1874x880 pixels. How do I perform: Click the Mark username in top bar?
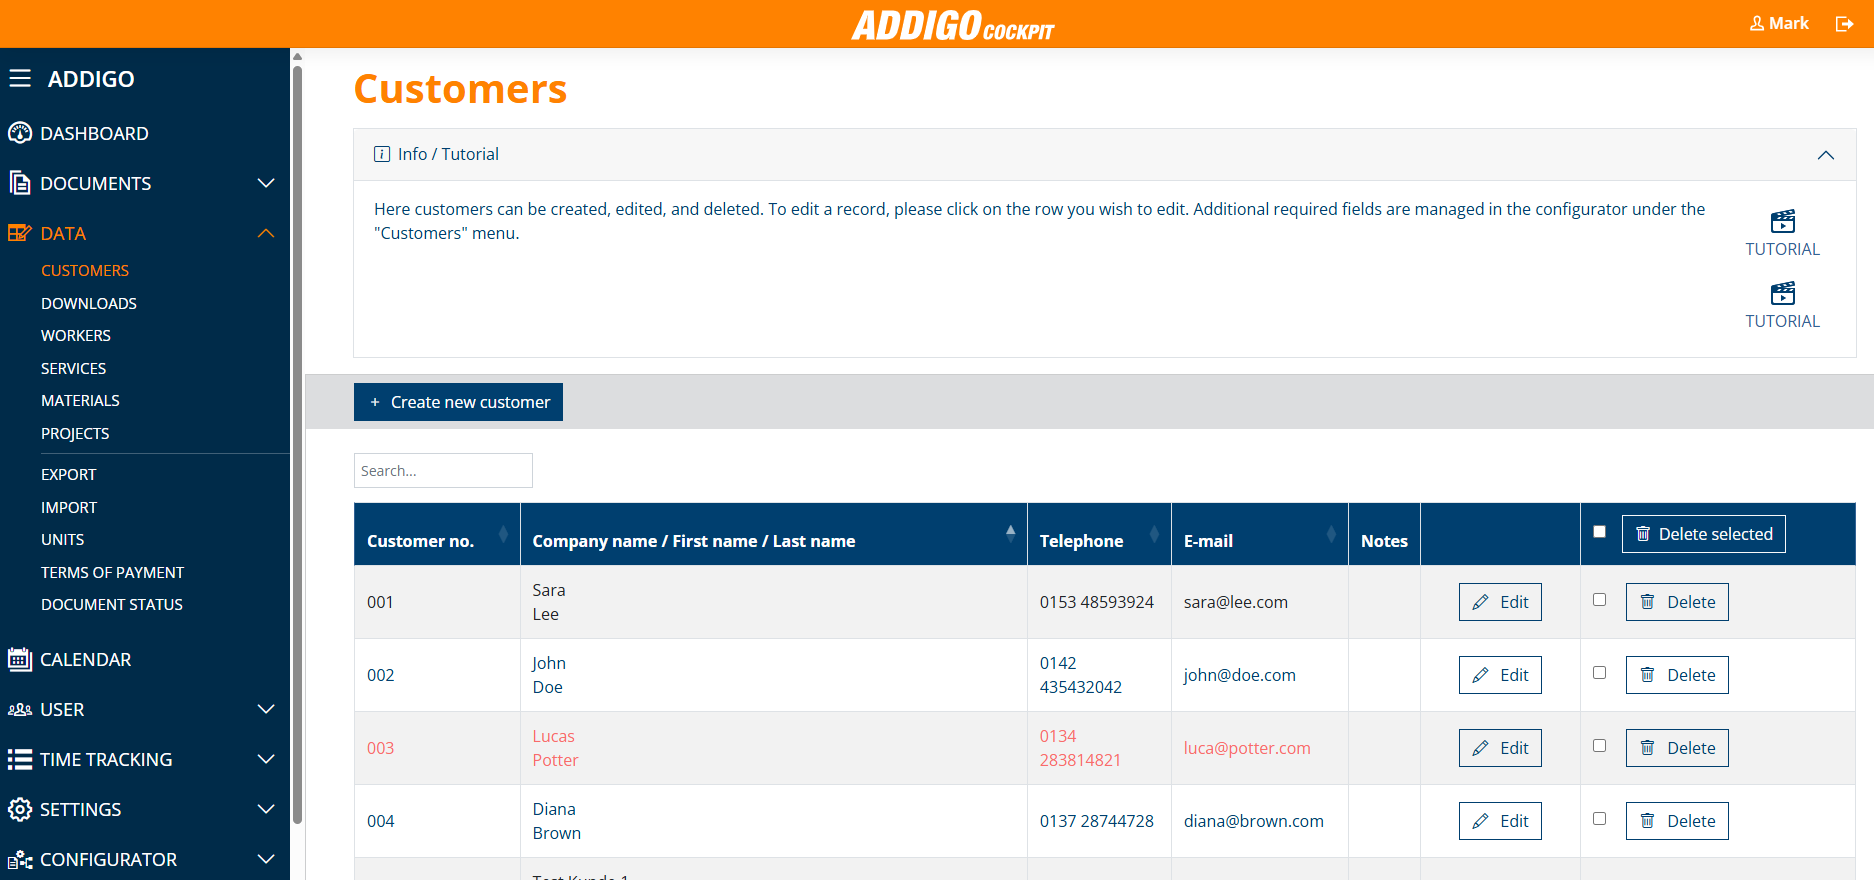pyautogui.click(x=1789, y=23)
